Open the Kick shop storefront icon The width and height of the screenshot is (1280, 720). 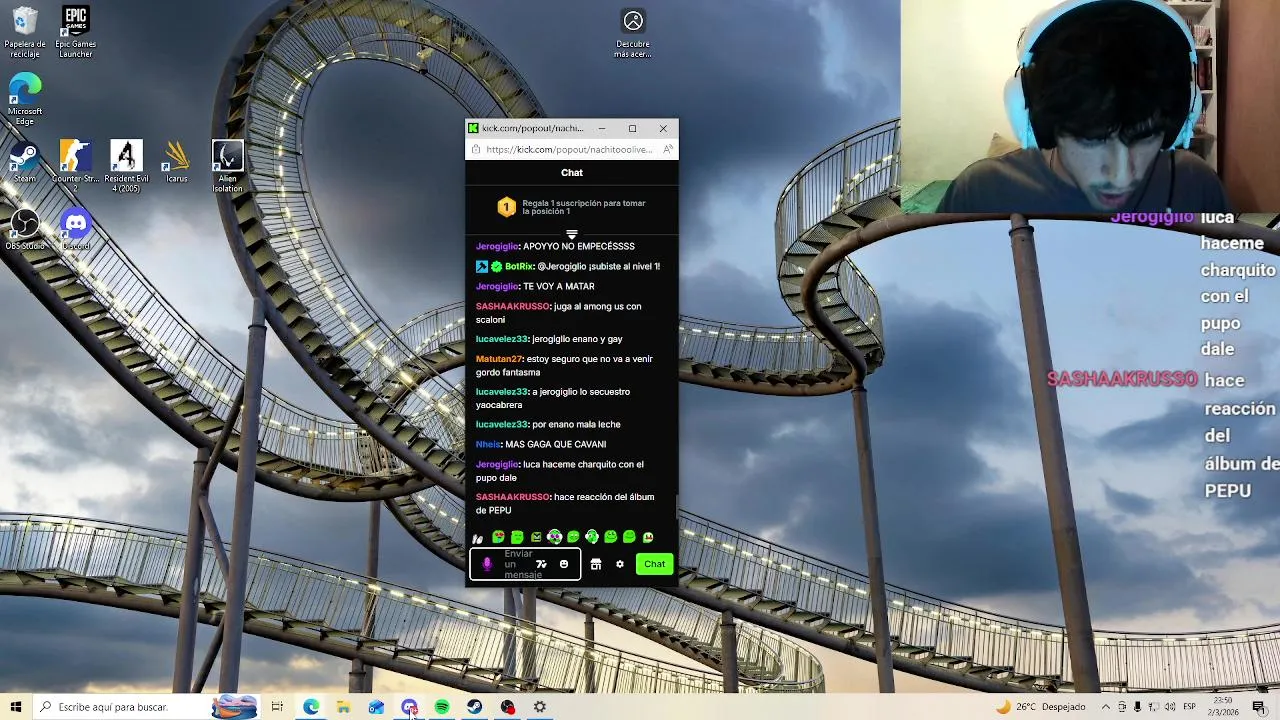coord(596,564)
